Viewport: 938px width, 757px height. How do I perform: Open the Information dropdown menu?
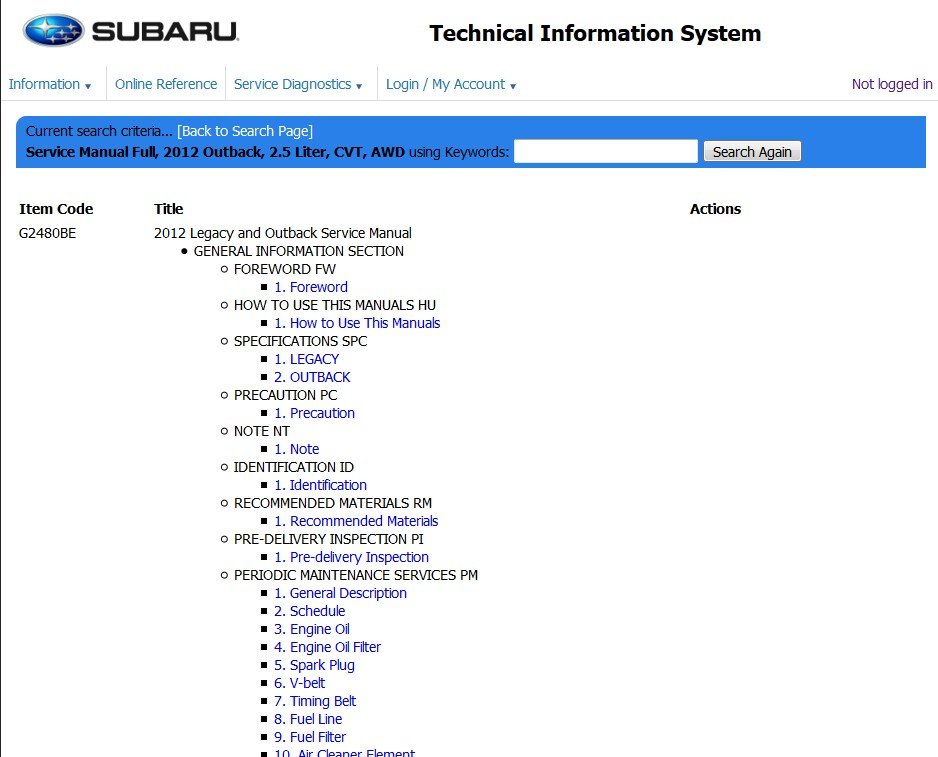[50, 84]
